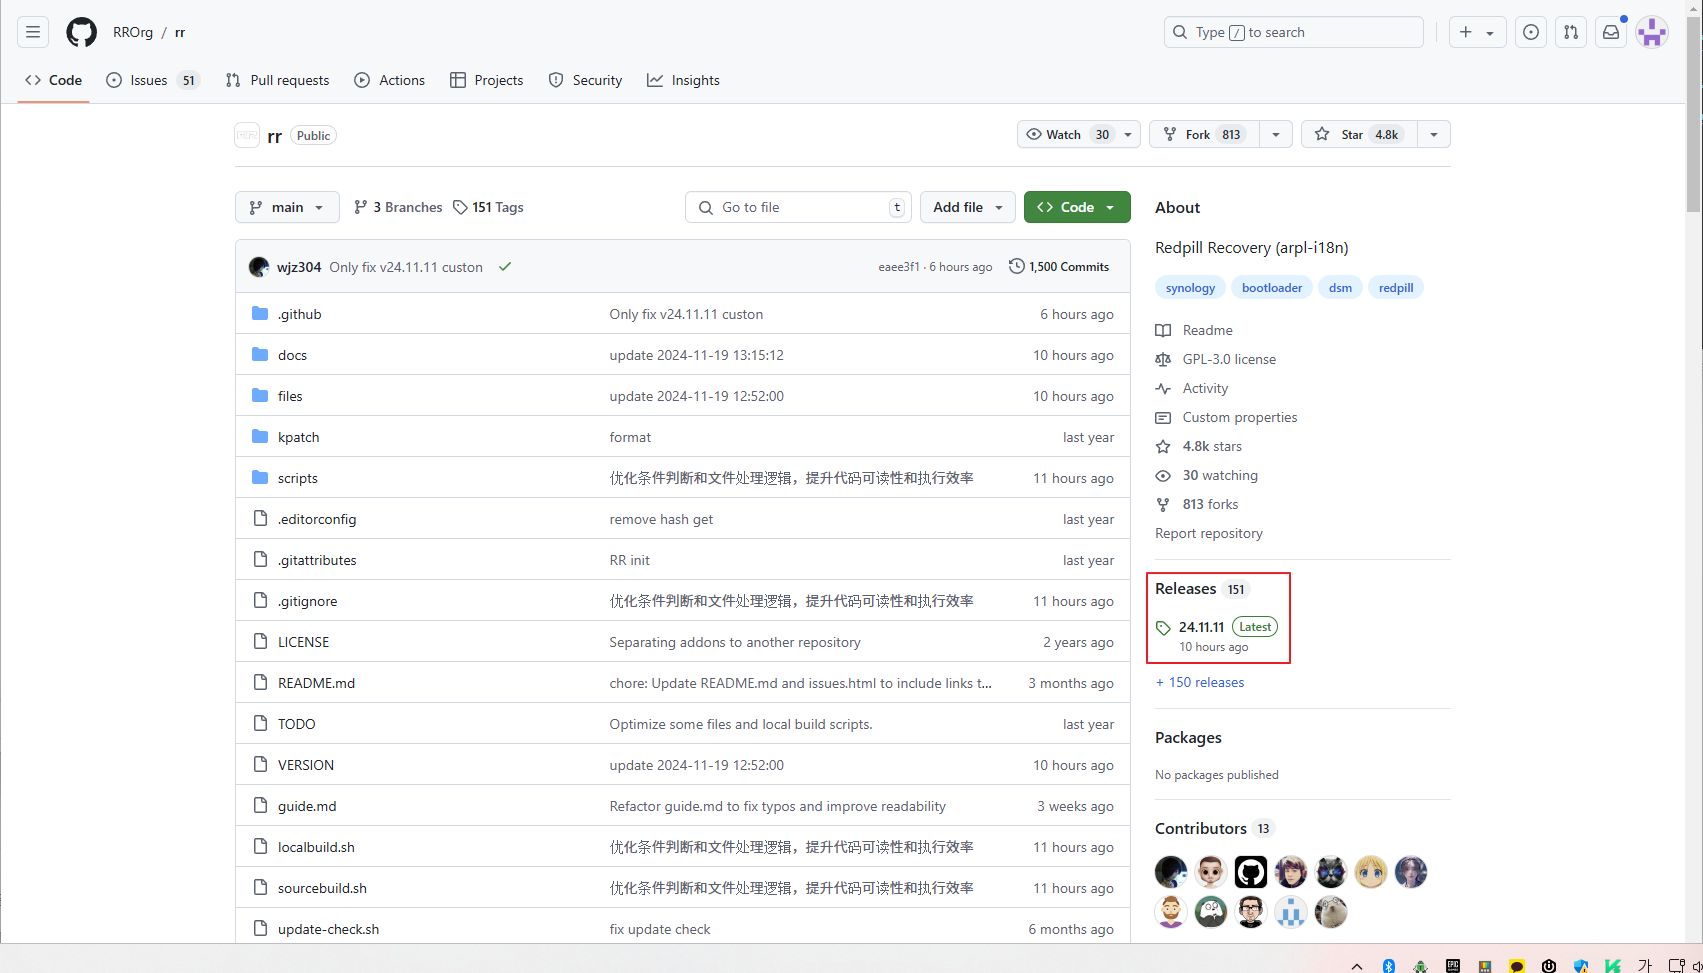This screenshot has width=1703, height=973.
Task: Open commit hash eaee3f1
Action: coord(898,267)
